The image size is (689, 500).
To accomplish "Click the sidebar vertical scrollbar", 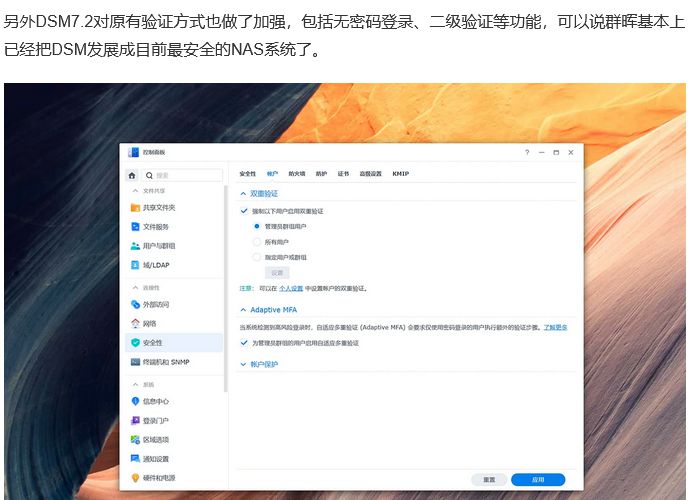I will 226,288.
